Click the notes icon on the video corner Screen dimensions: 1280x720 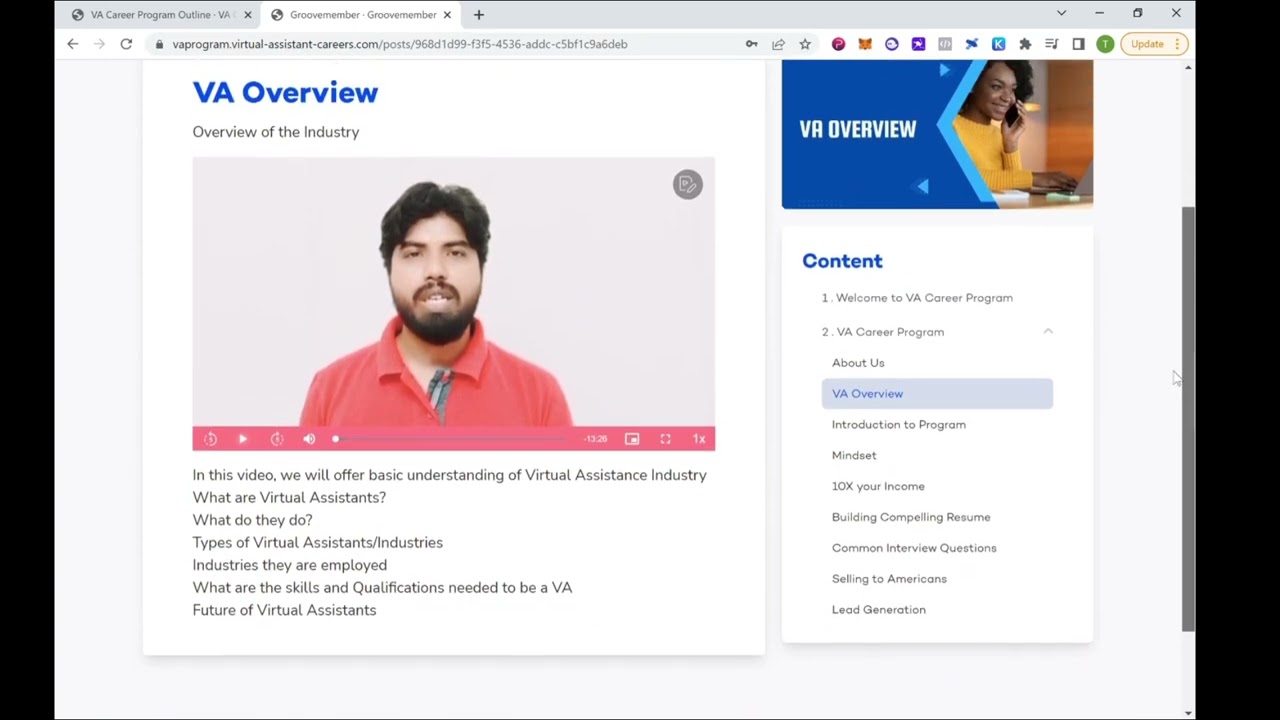pos(687,184)
